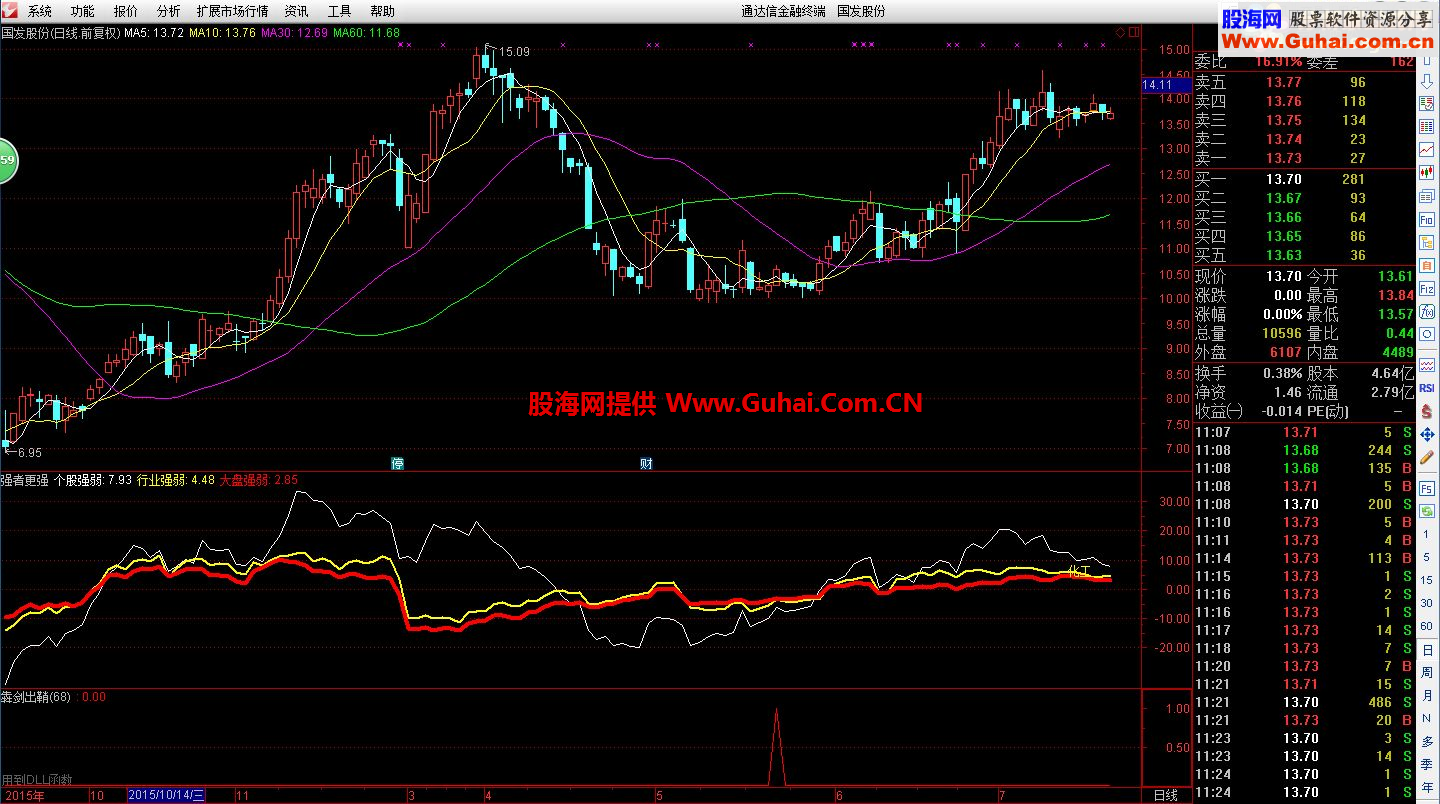This screenshot has height=804, width=1440.
Task: Click the blue four-way move arrows icon
Action: 1427,435
